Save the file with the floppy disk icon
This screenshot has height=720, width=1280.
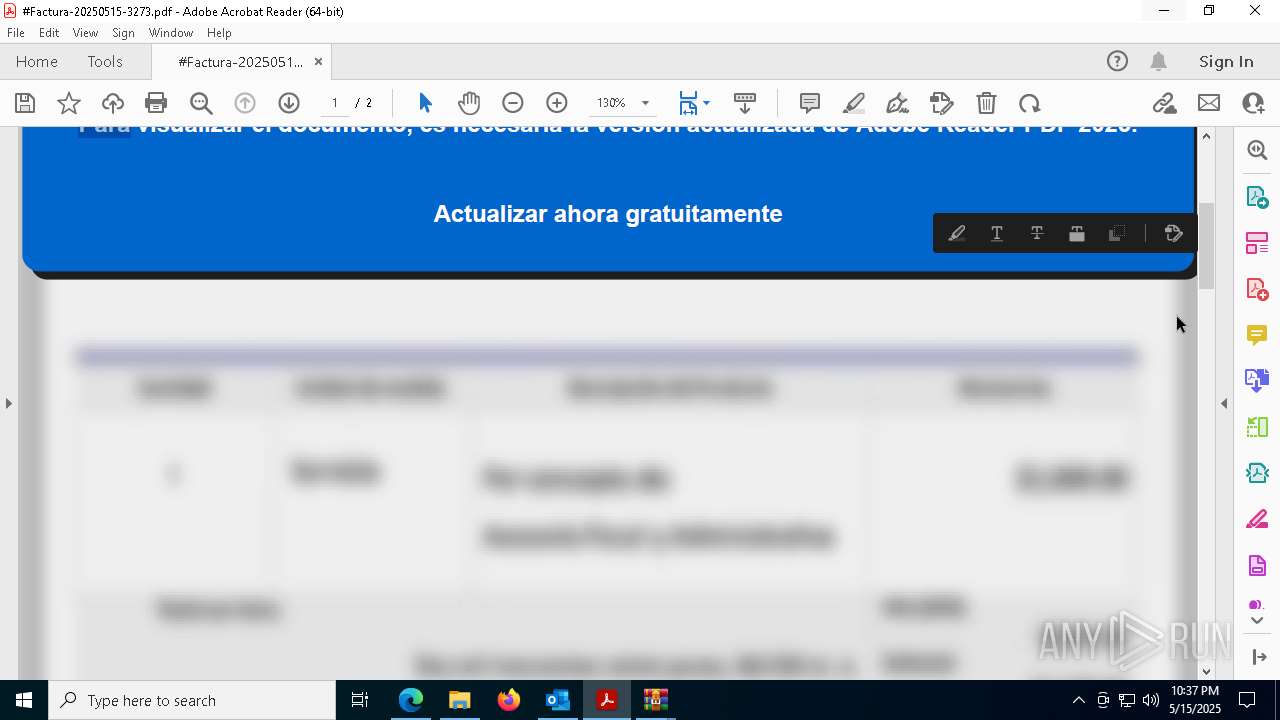click(x=25, y=103)
